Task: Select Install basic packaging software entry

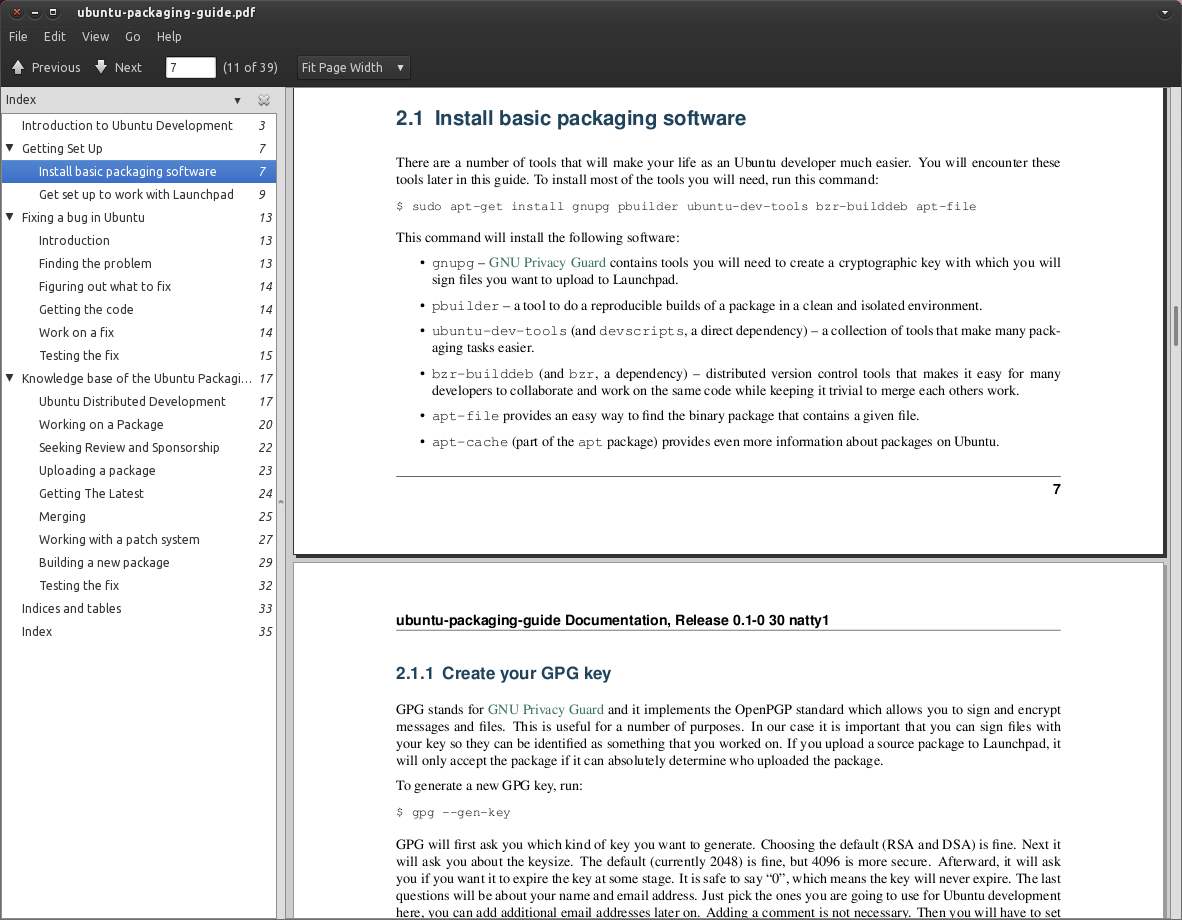Action: pos(139,171)
